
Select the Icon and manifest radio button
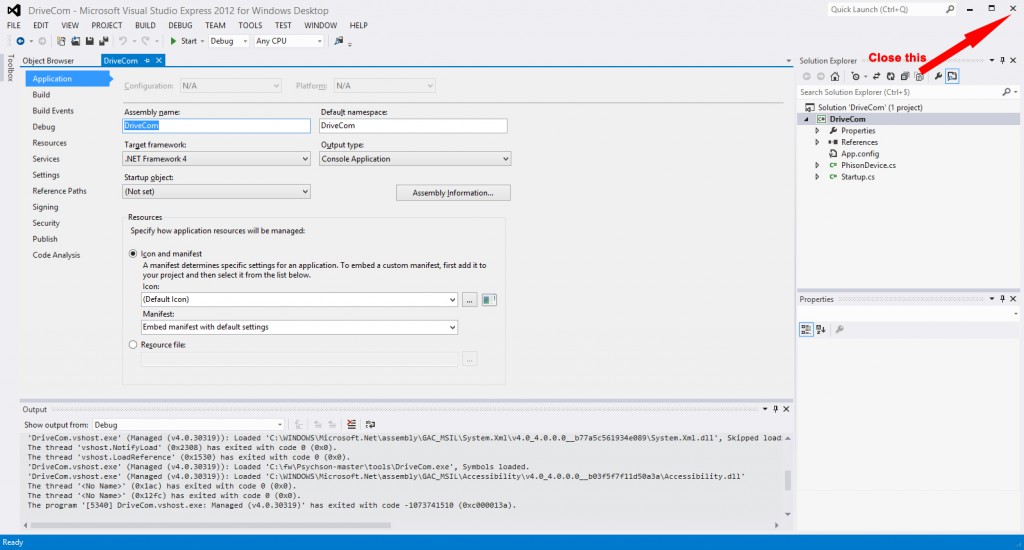133,253
